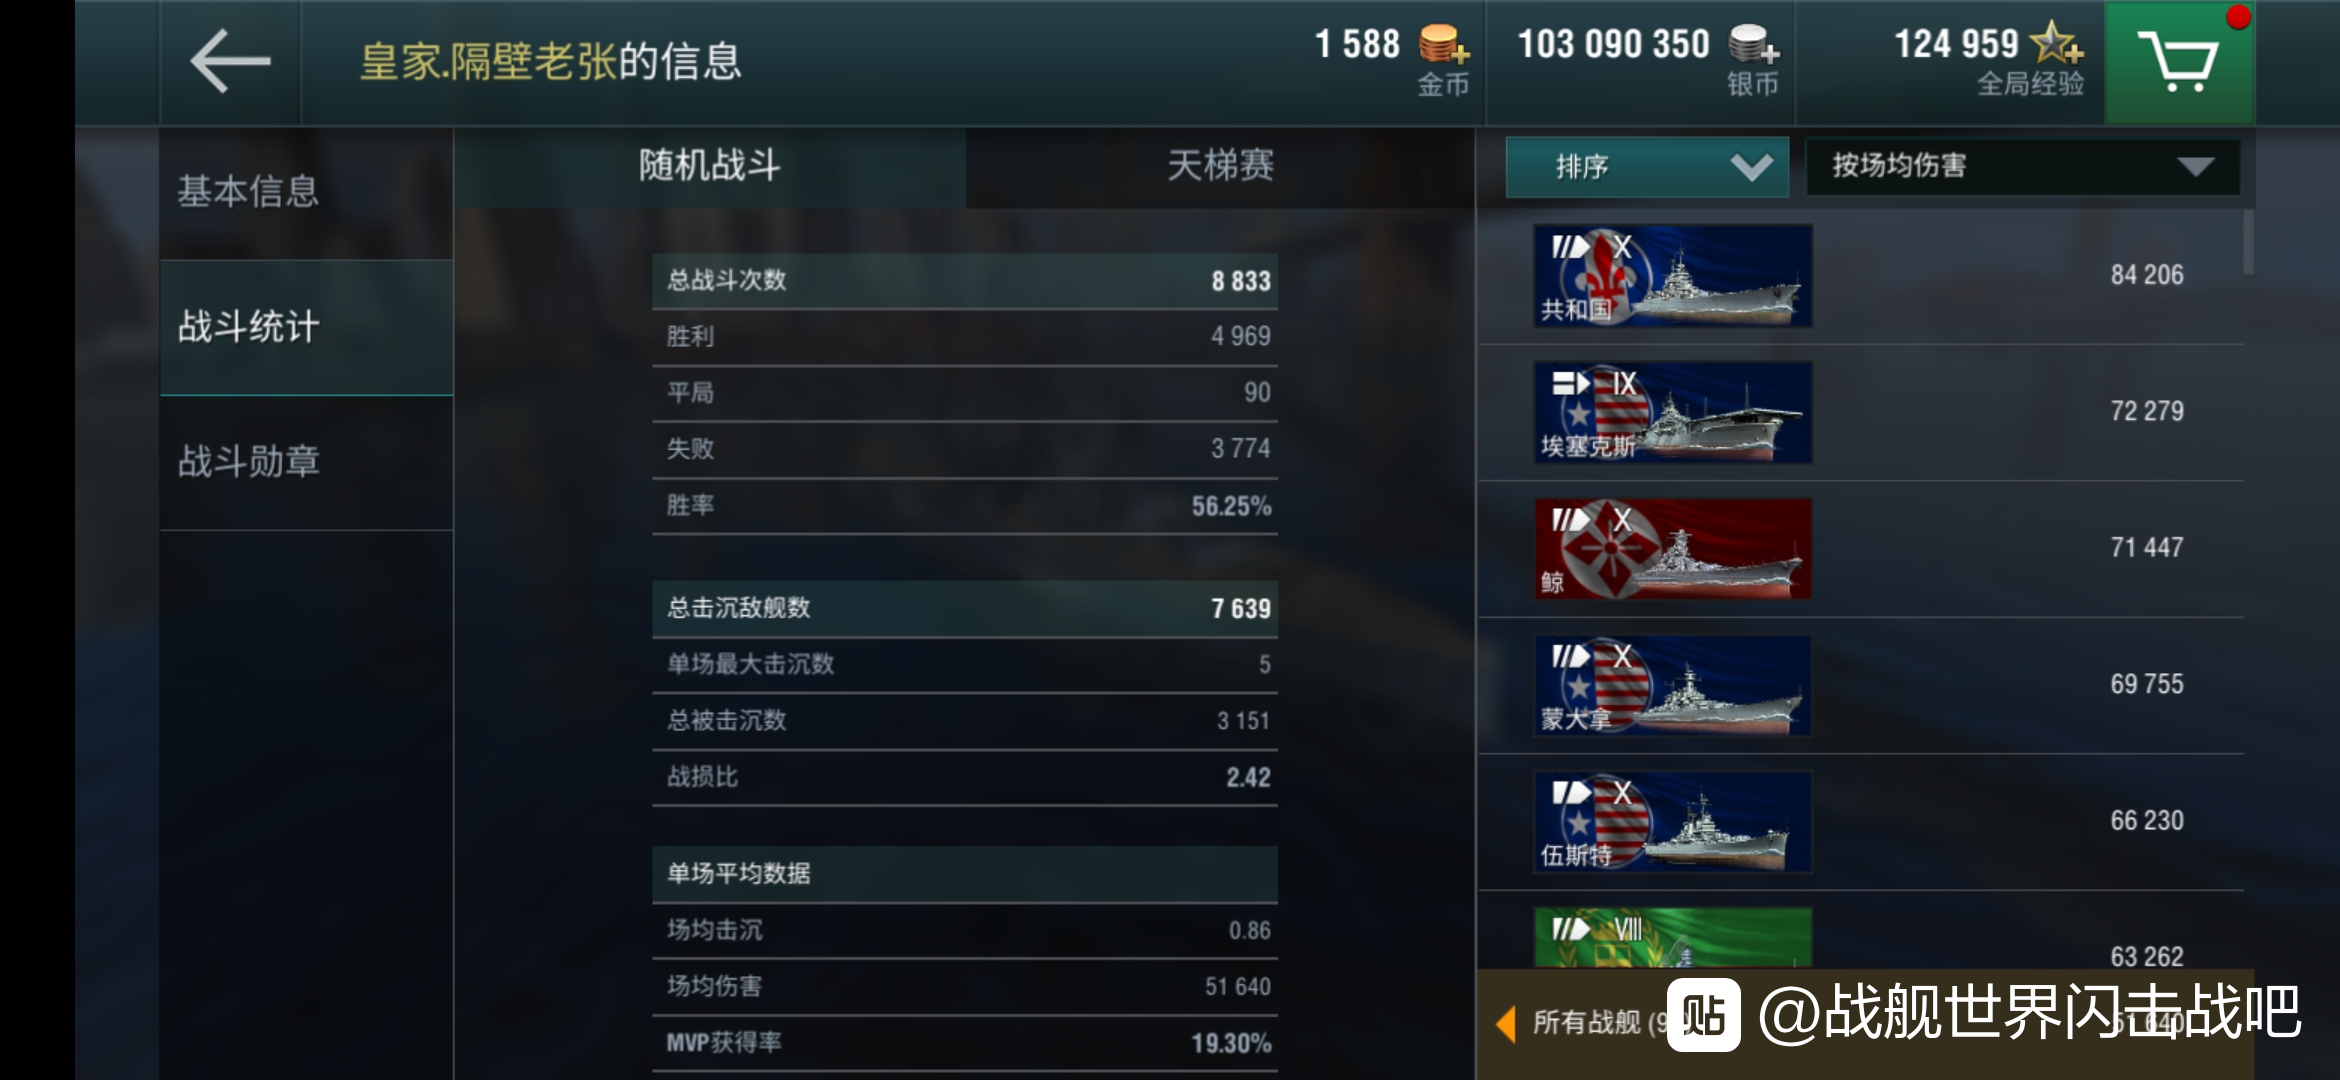Screen dimensions: 2340x1080
Task: Convert 全局经验 via star plus icon
Action: coord(2057,43)
